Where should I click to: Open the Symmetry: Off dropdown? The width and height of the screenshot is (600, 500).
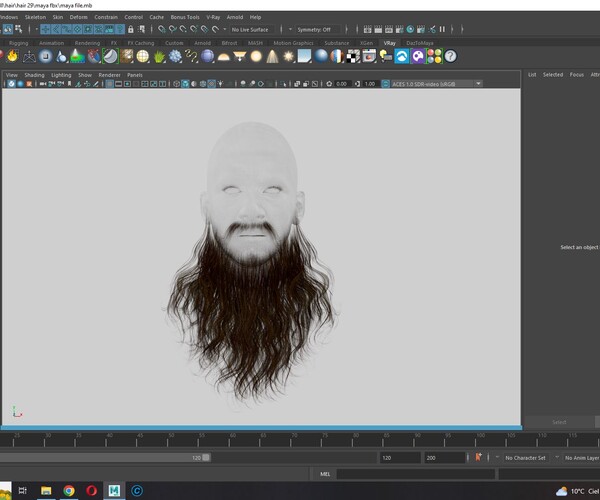[x=318, y=29]
